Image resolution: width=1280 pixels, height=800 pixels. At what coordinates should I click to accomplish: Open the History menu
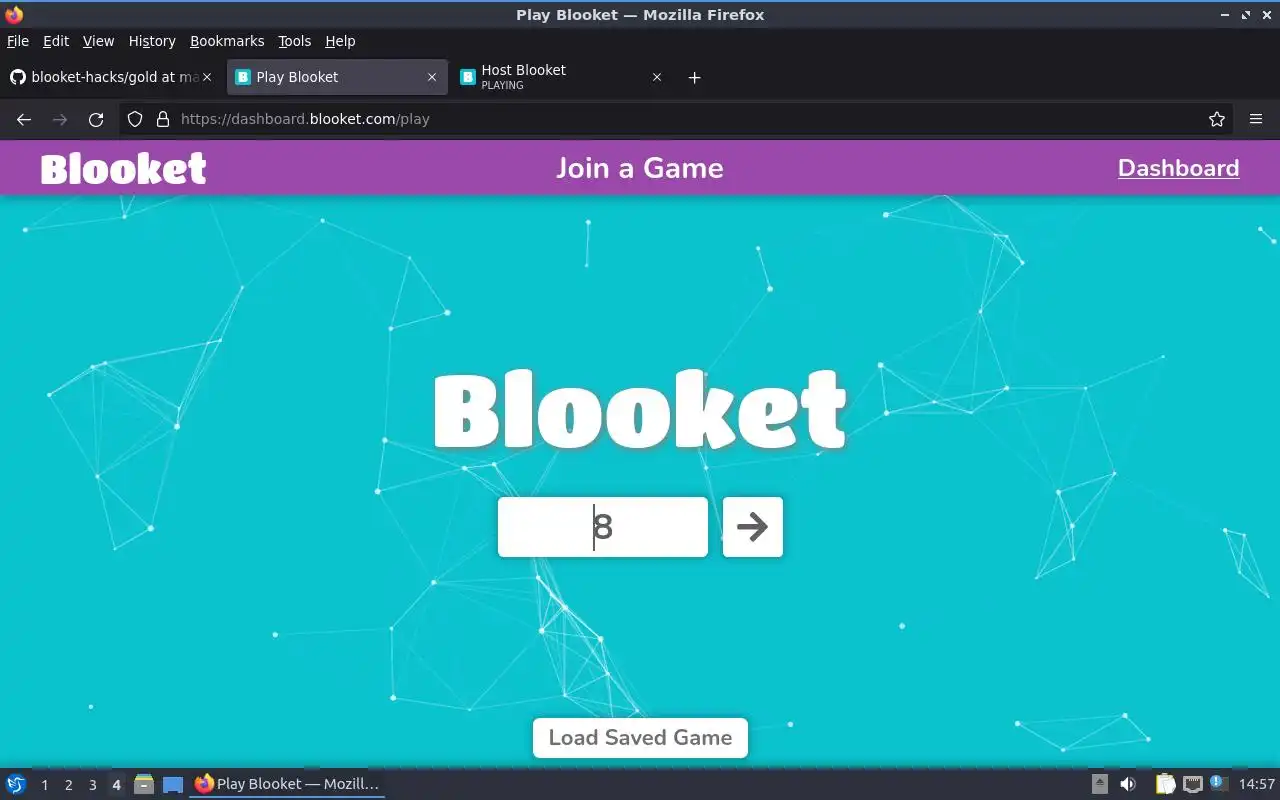(x=152, y=41)
